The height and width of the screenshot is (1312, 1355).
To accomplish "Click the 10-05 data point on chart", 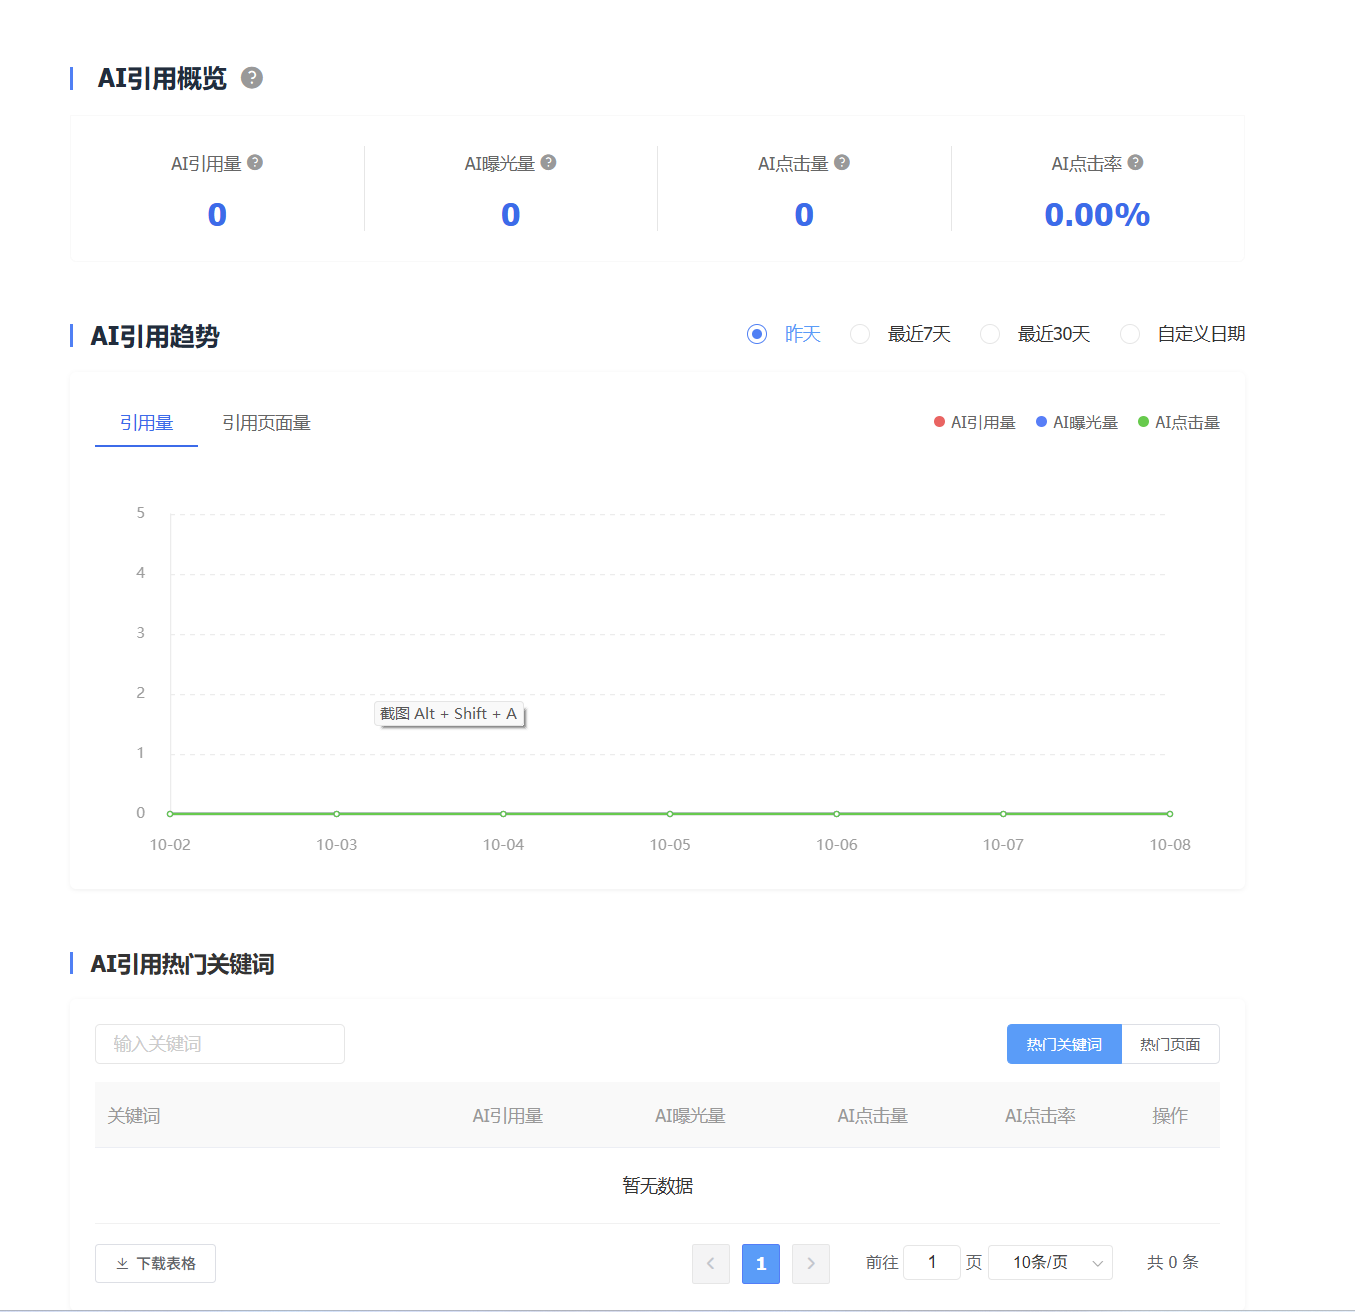I will 670,814.
